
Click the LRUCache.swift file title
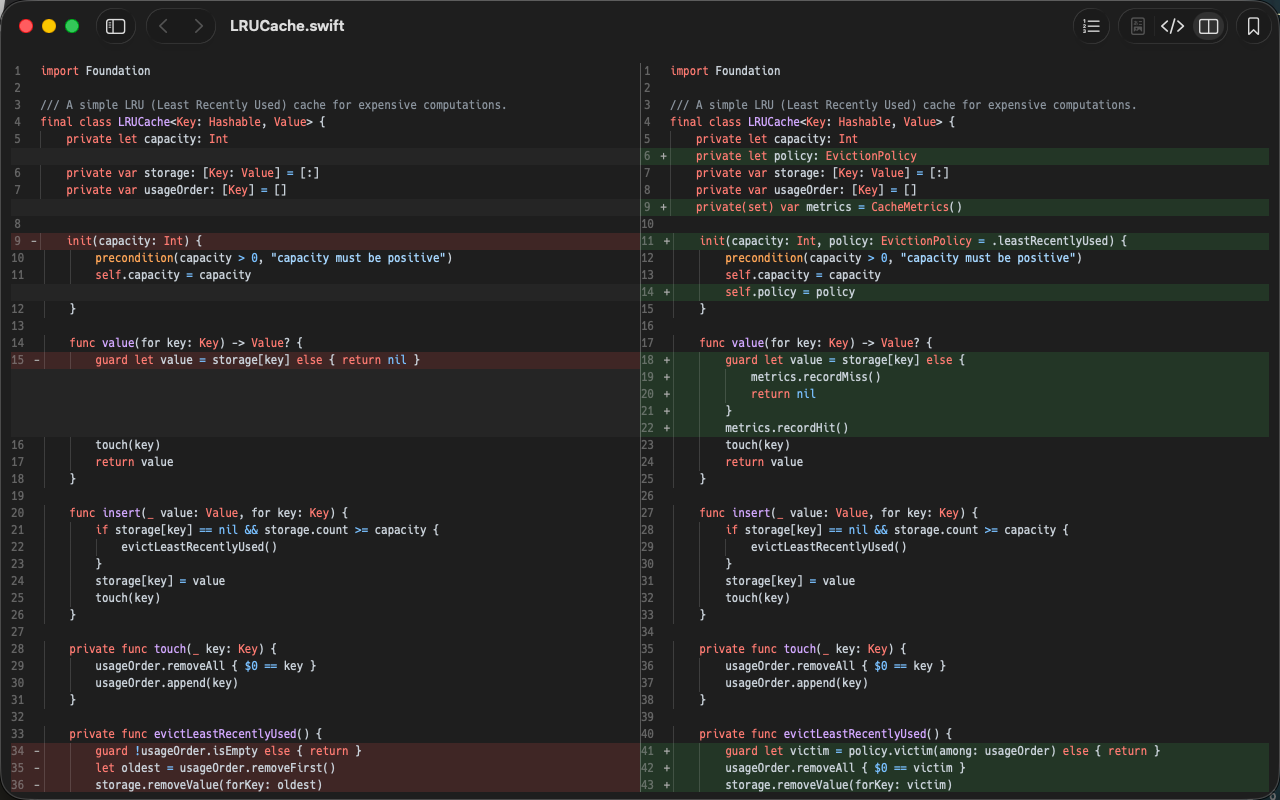(x=287, y=26)
